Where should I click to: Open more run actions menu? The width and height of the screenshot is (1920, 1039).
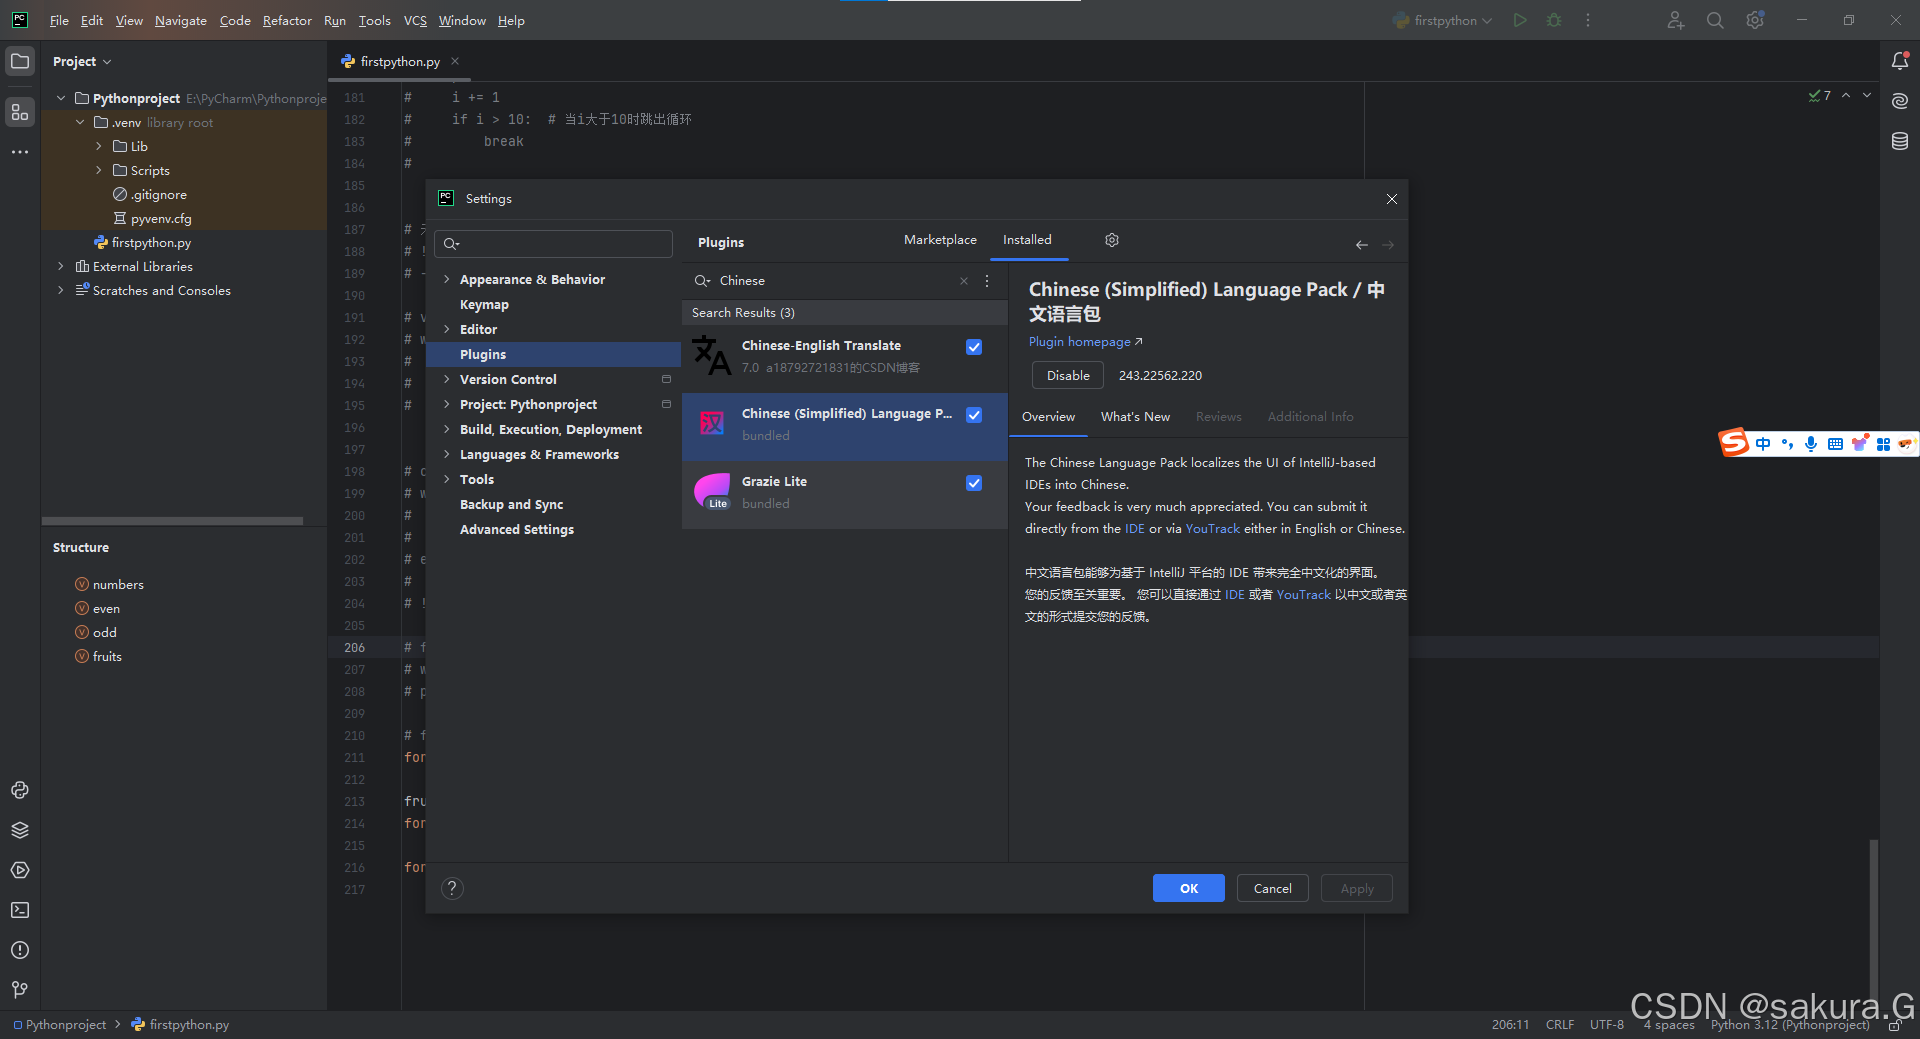[1588, 20]
